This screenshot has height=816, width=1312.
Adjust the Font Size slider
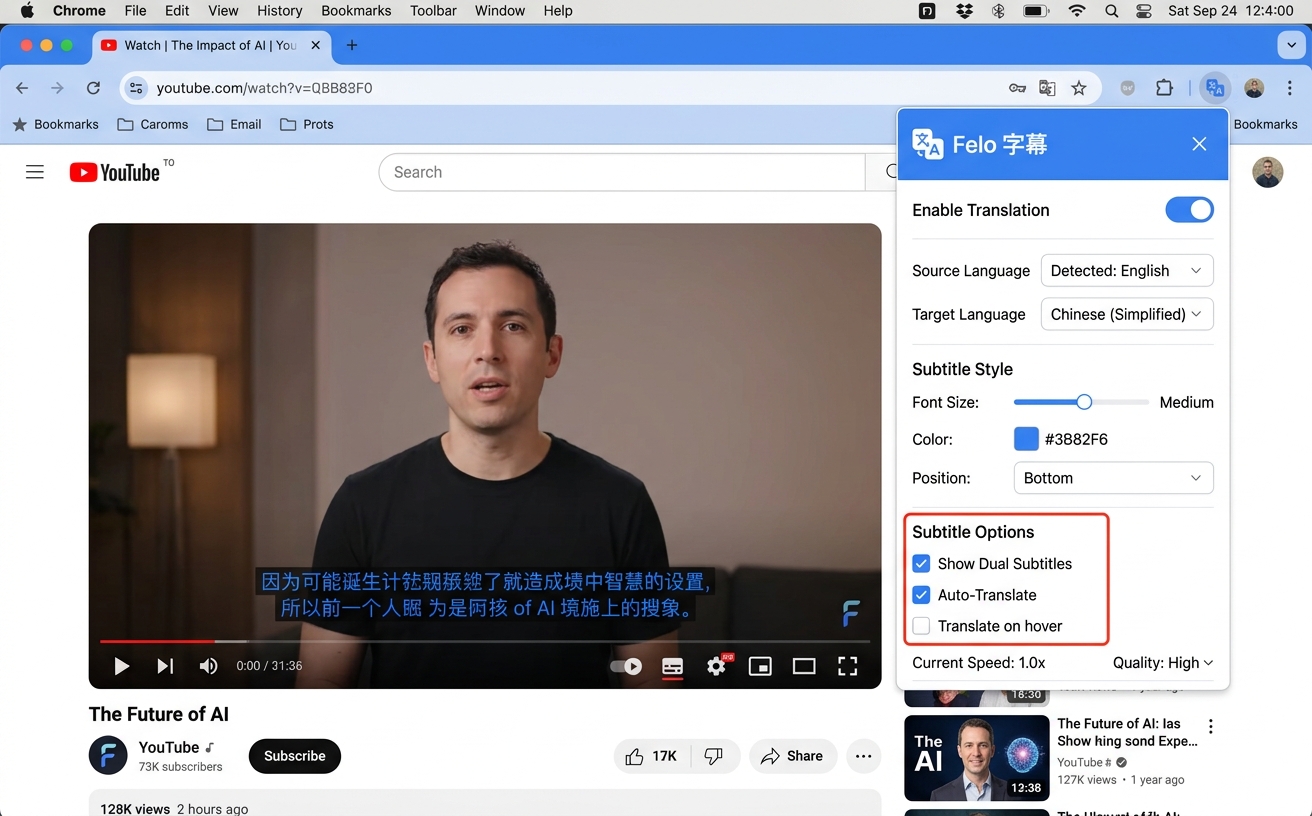(x=1083, y=401)
